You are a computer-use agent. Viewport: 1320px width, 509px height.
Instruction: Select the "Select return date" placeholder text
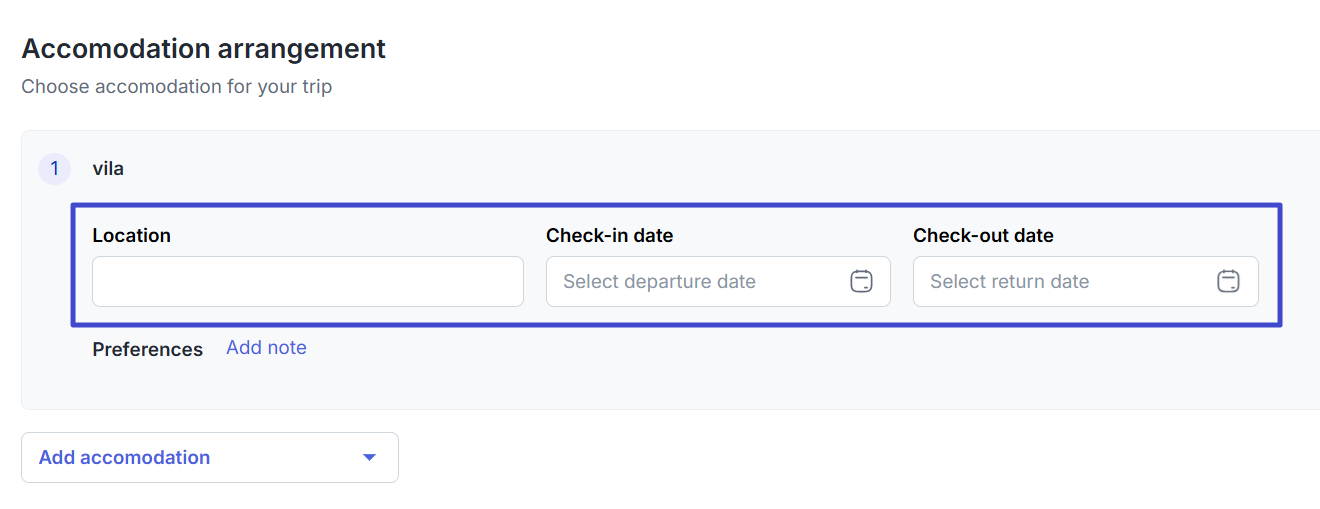(x=1009, y=281)
